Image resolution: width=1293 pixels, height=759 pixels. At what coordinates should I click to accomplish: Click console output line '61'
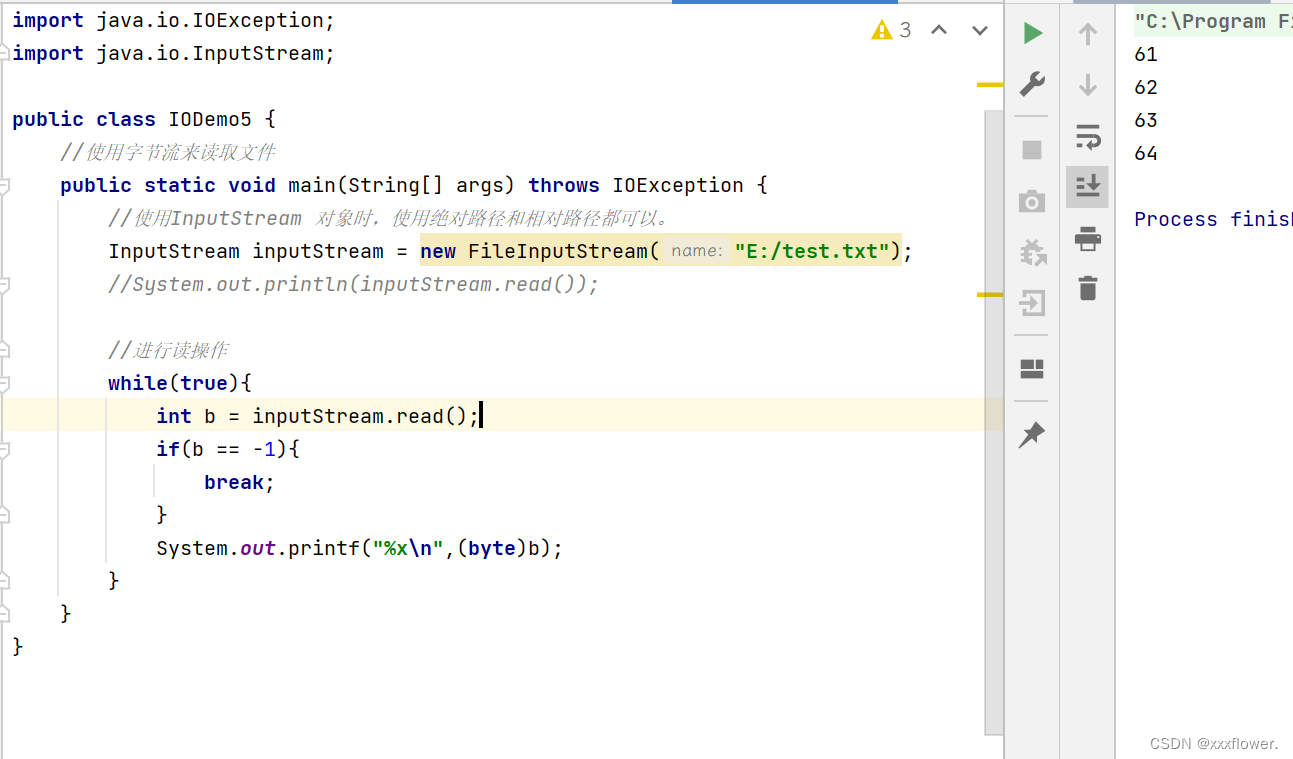1146,54
